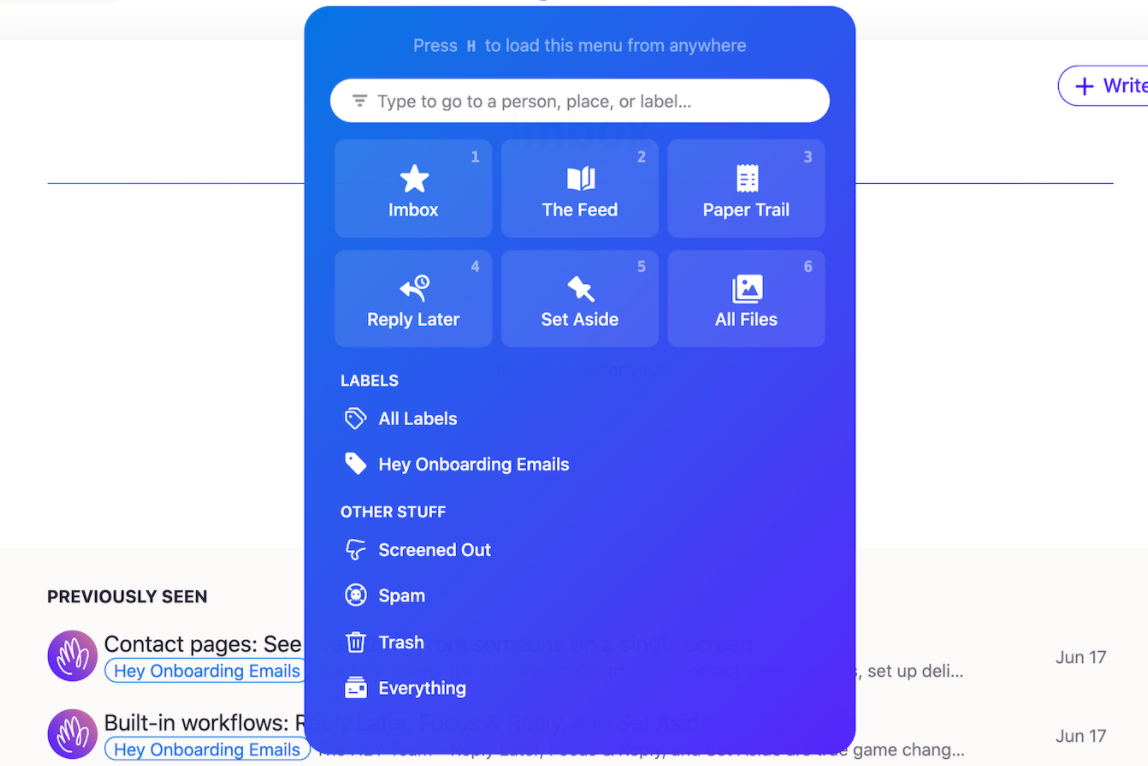Click Hey Onboarding Emails tag on Built-in workflows email
This screenshot has height=766, width=1148.
click(x=206, y=749)
